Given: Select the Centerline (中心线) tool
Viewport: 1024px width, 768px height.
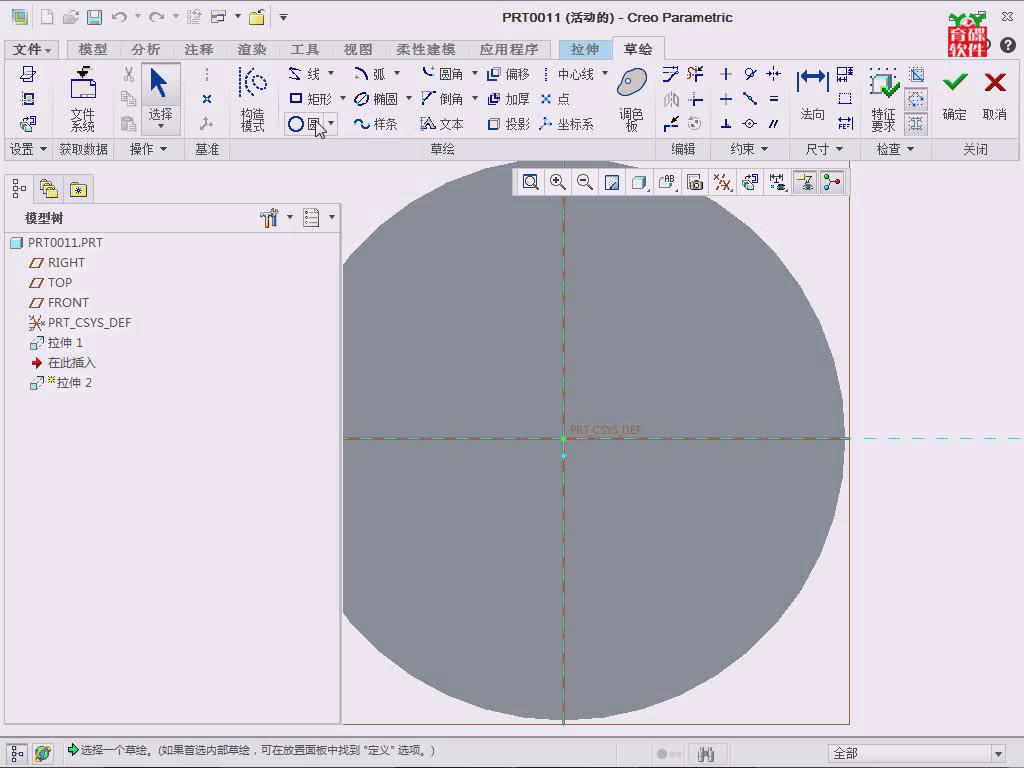Looking at the screenshot, I should (568, 74).
